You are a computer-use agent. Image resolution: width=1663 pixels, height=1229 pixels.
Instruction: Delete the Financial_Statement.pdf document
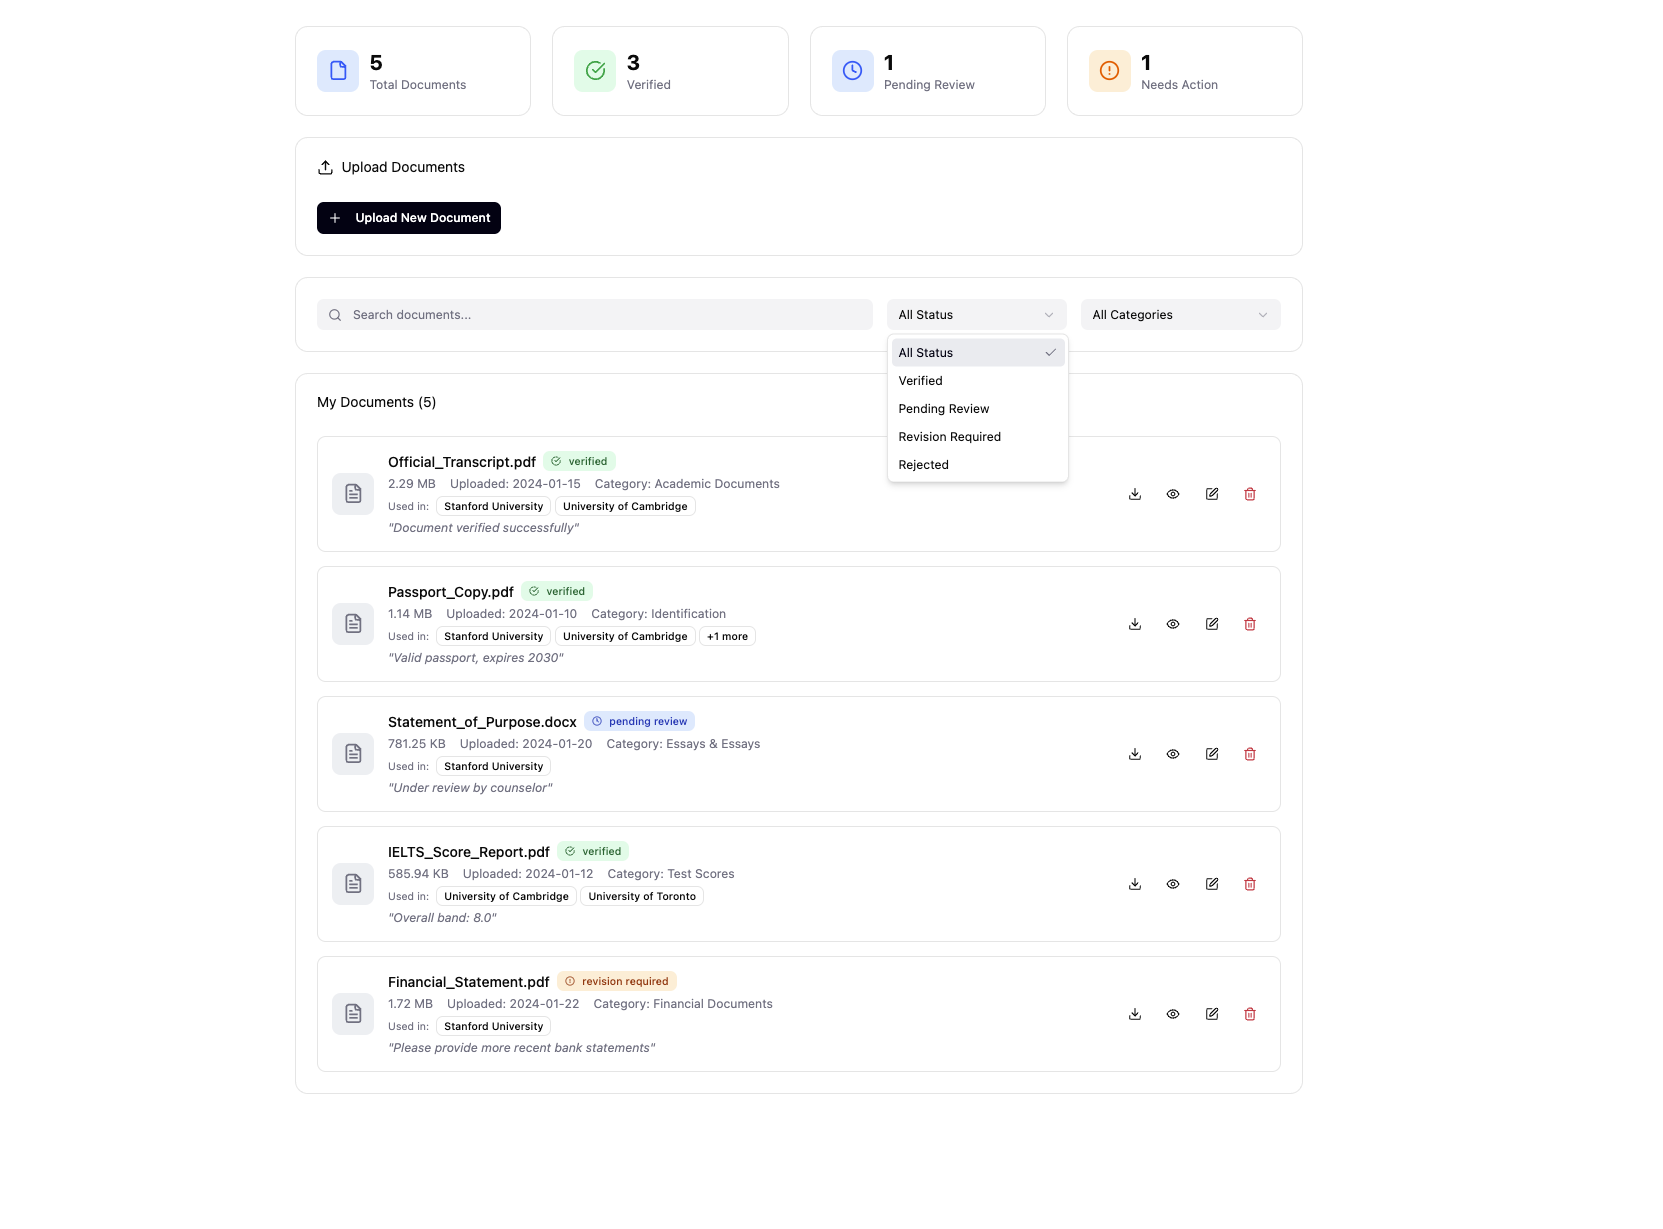tap(1250, 1014)
